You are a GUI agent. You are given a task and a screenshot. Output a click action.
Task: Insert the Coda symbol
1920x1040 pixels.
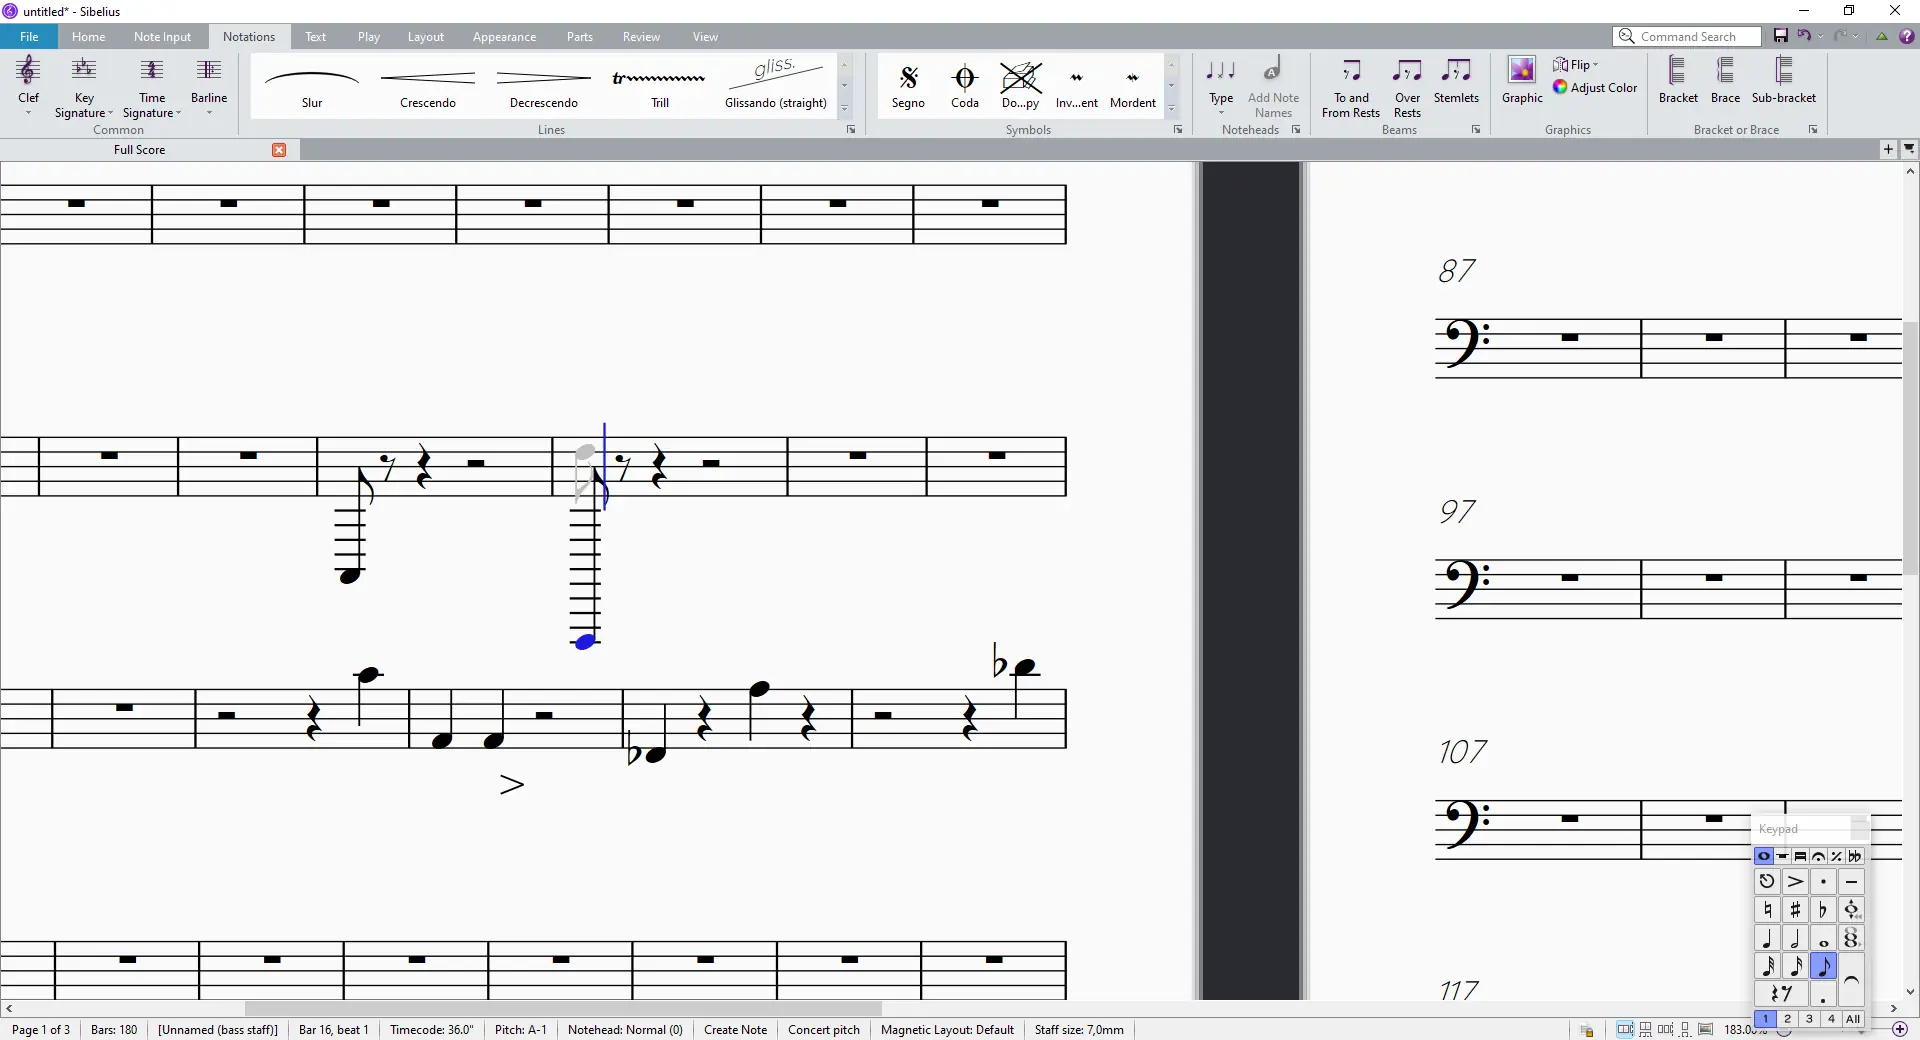965,85
